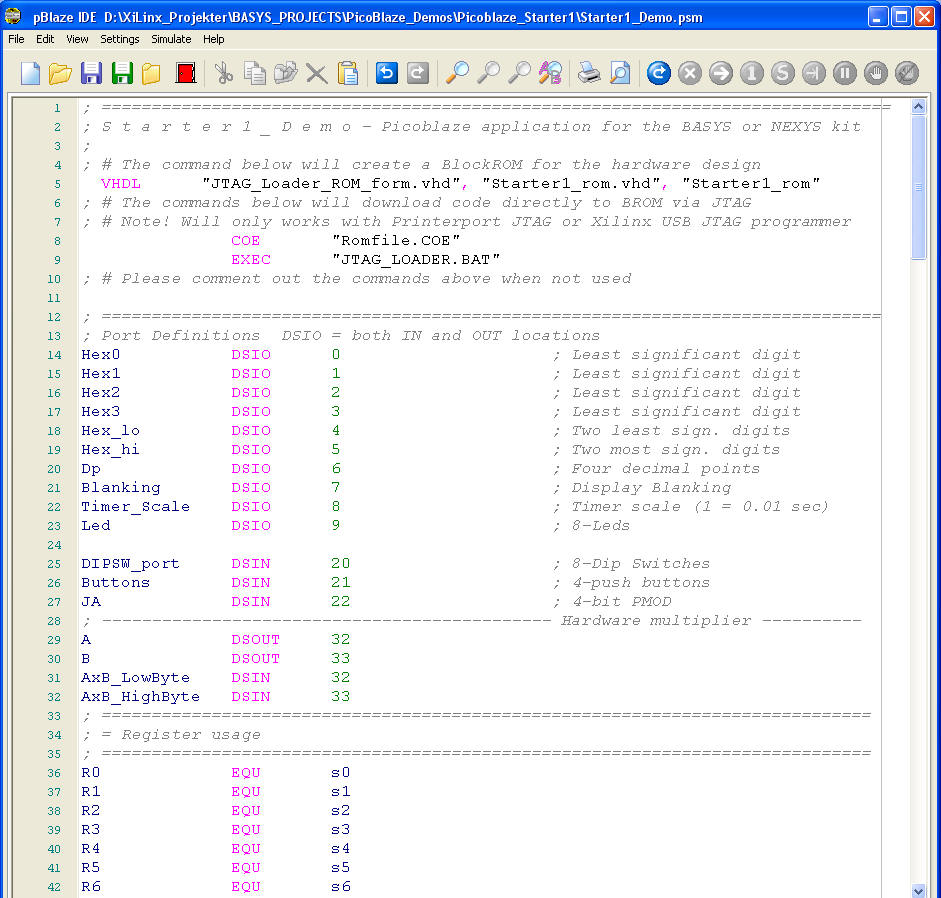Click the Hex_lo port label
This screenshot has width=941, height=898.
pyautogui.click(x=110, y=431)
